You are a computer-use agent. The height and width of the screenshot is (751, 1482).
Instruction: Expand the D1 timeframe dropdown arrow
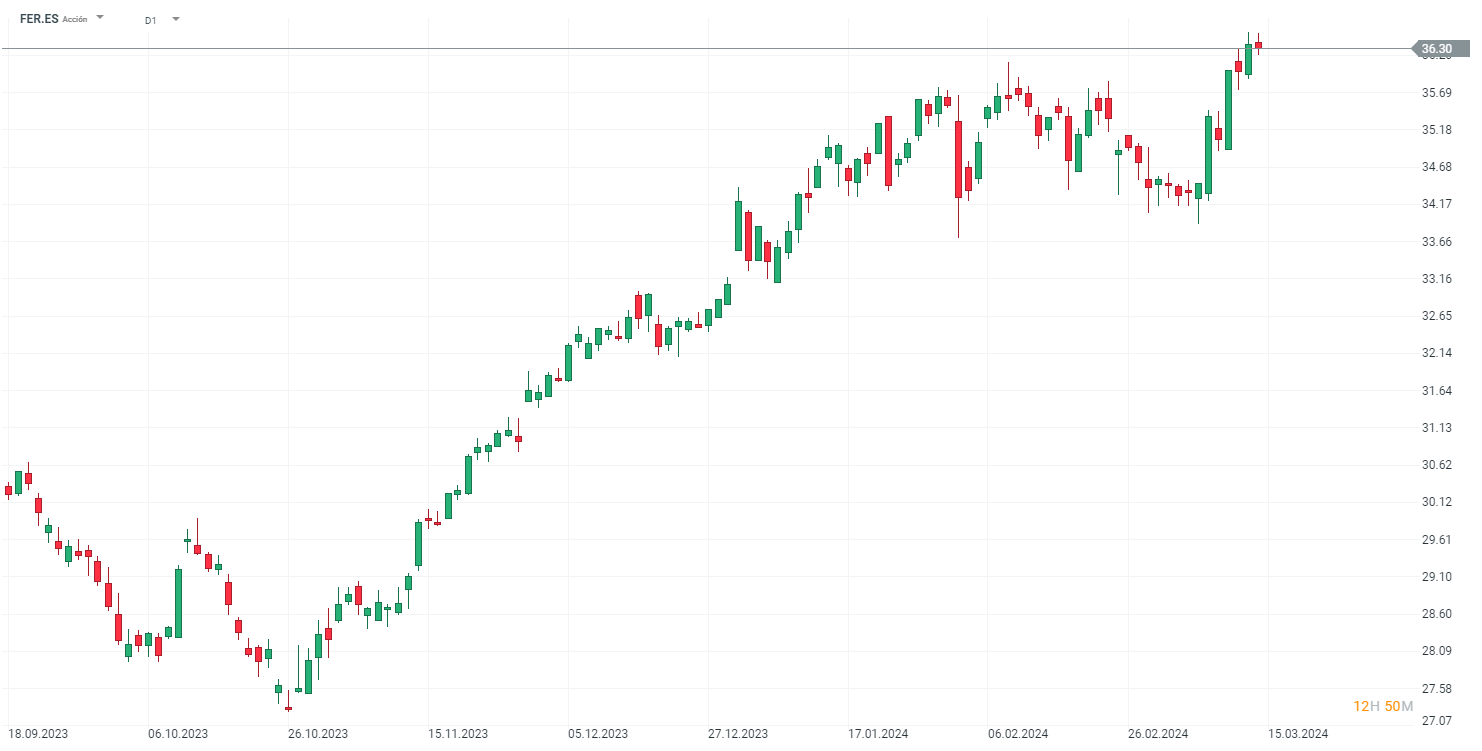coord(176,18)
